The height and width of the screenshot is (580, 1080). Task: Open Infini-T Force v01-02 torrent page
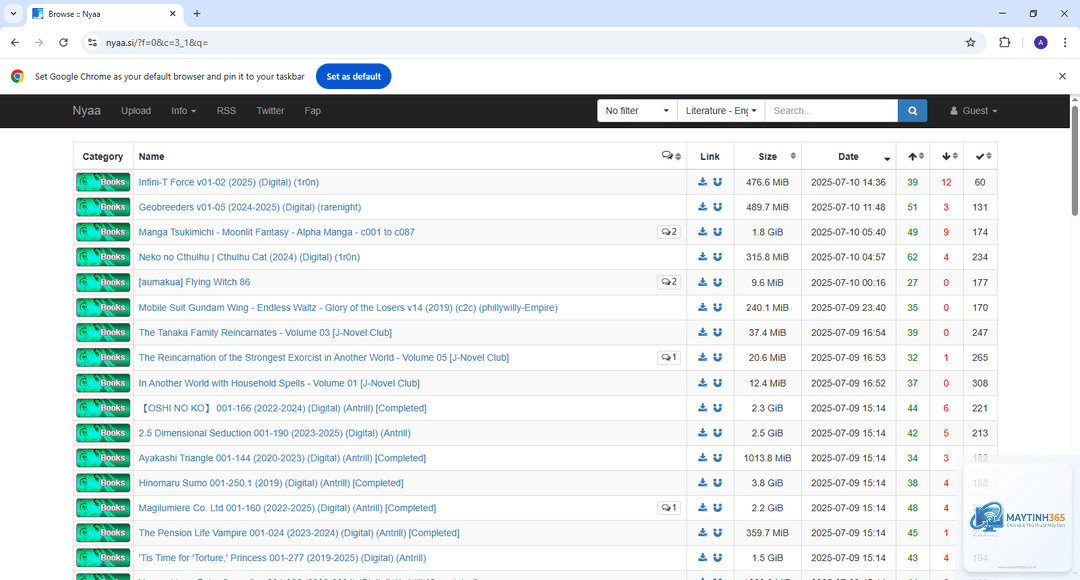[229, 182]
